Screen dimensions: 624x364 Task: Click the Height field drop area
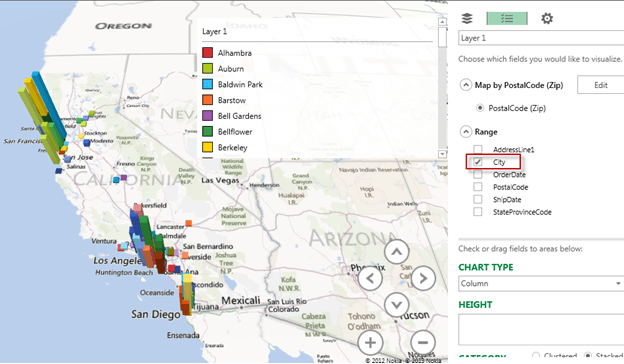pyautogui.click(x=541, y=329)
